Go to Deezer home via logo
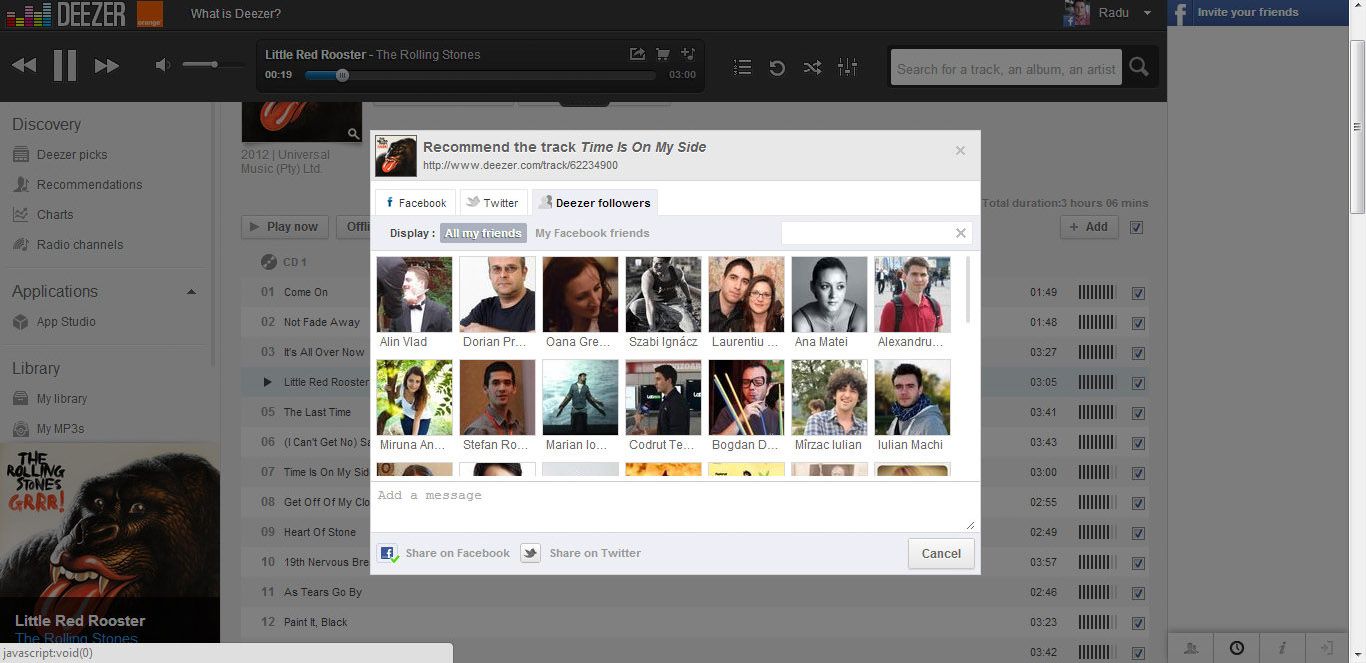This screenshot has height=663, width=1366. click(66, 14)
